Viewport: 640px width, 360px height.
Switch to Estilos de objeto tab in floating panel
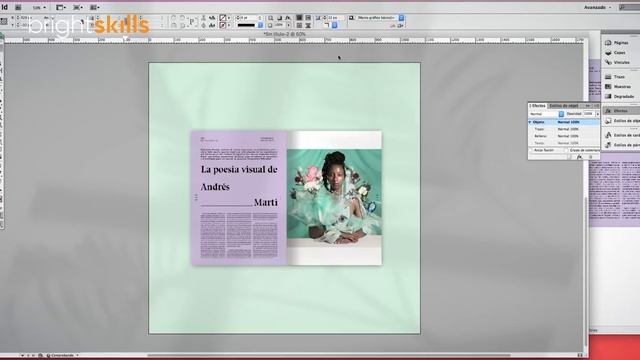(x=564, y=106)
